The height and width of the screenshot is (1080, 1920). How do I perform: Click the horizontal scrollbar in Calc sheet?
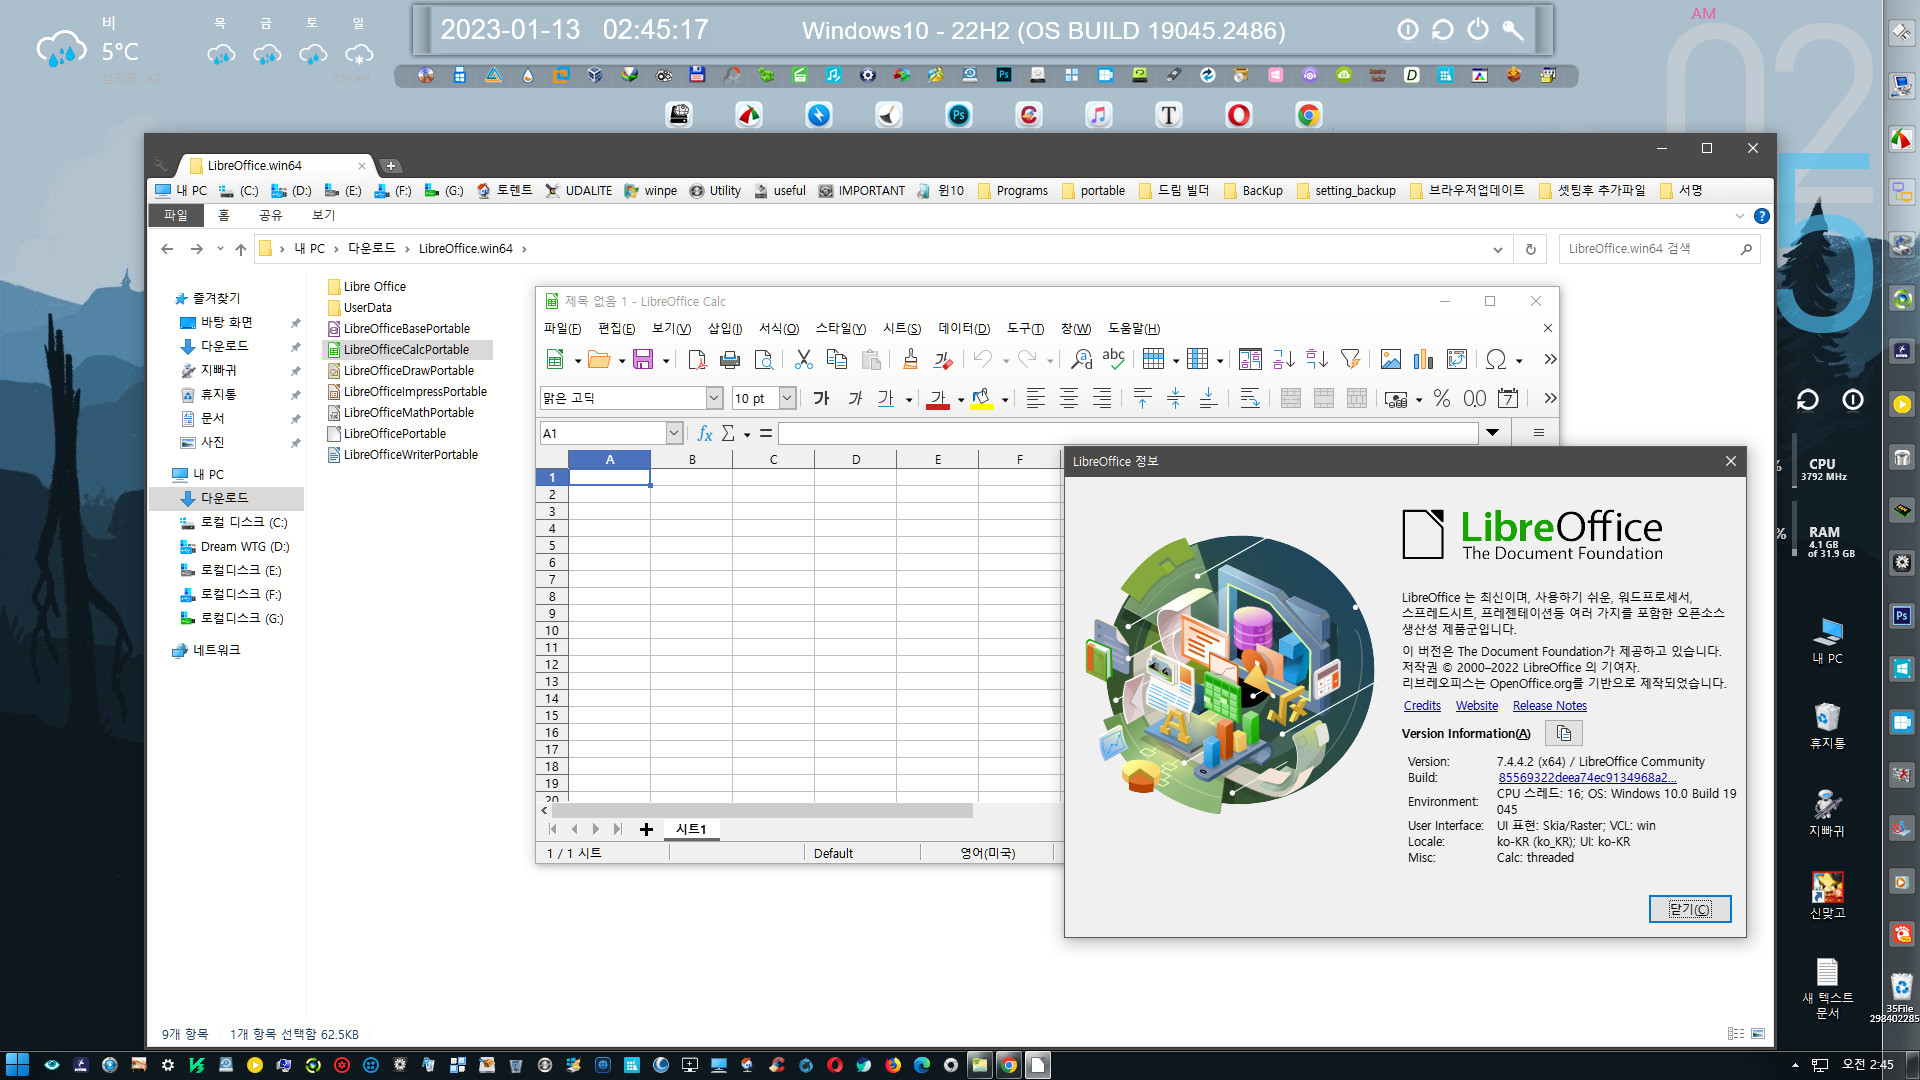[762, 811]
